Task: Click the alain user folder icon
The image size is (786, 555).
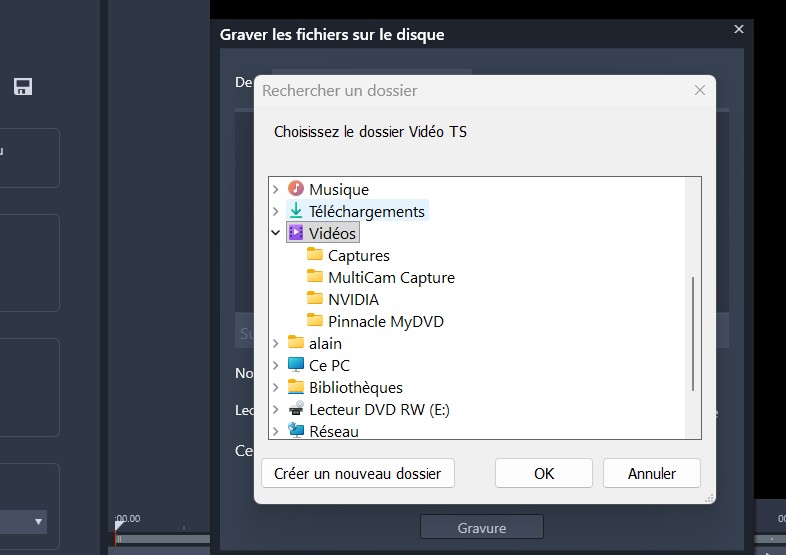Action: (296, 342)
